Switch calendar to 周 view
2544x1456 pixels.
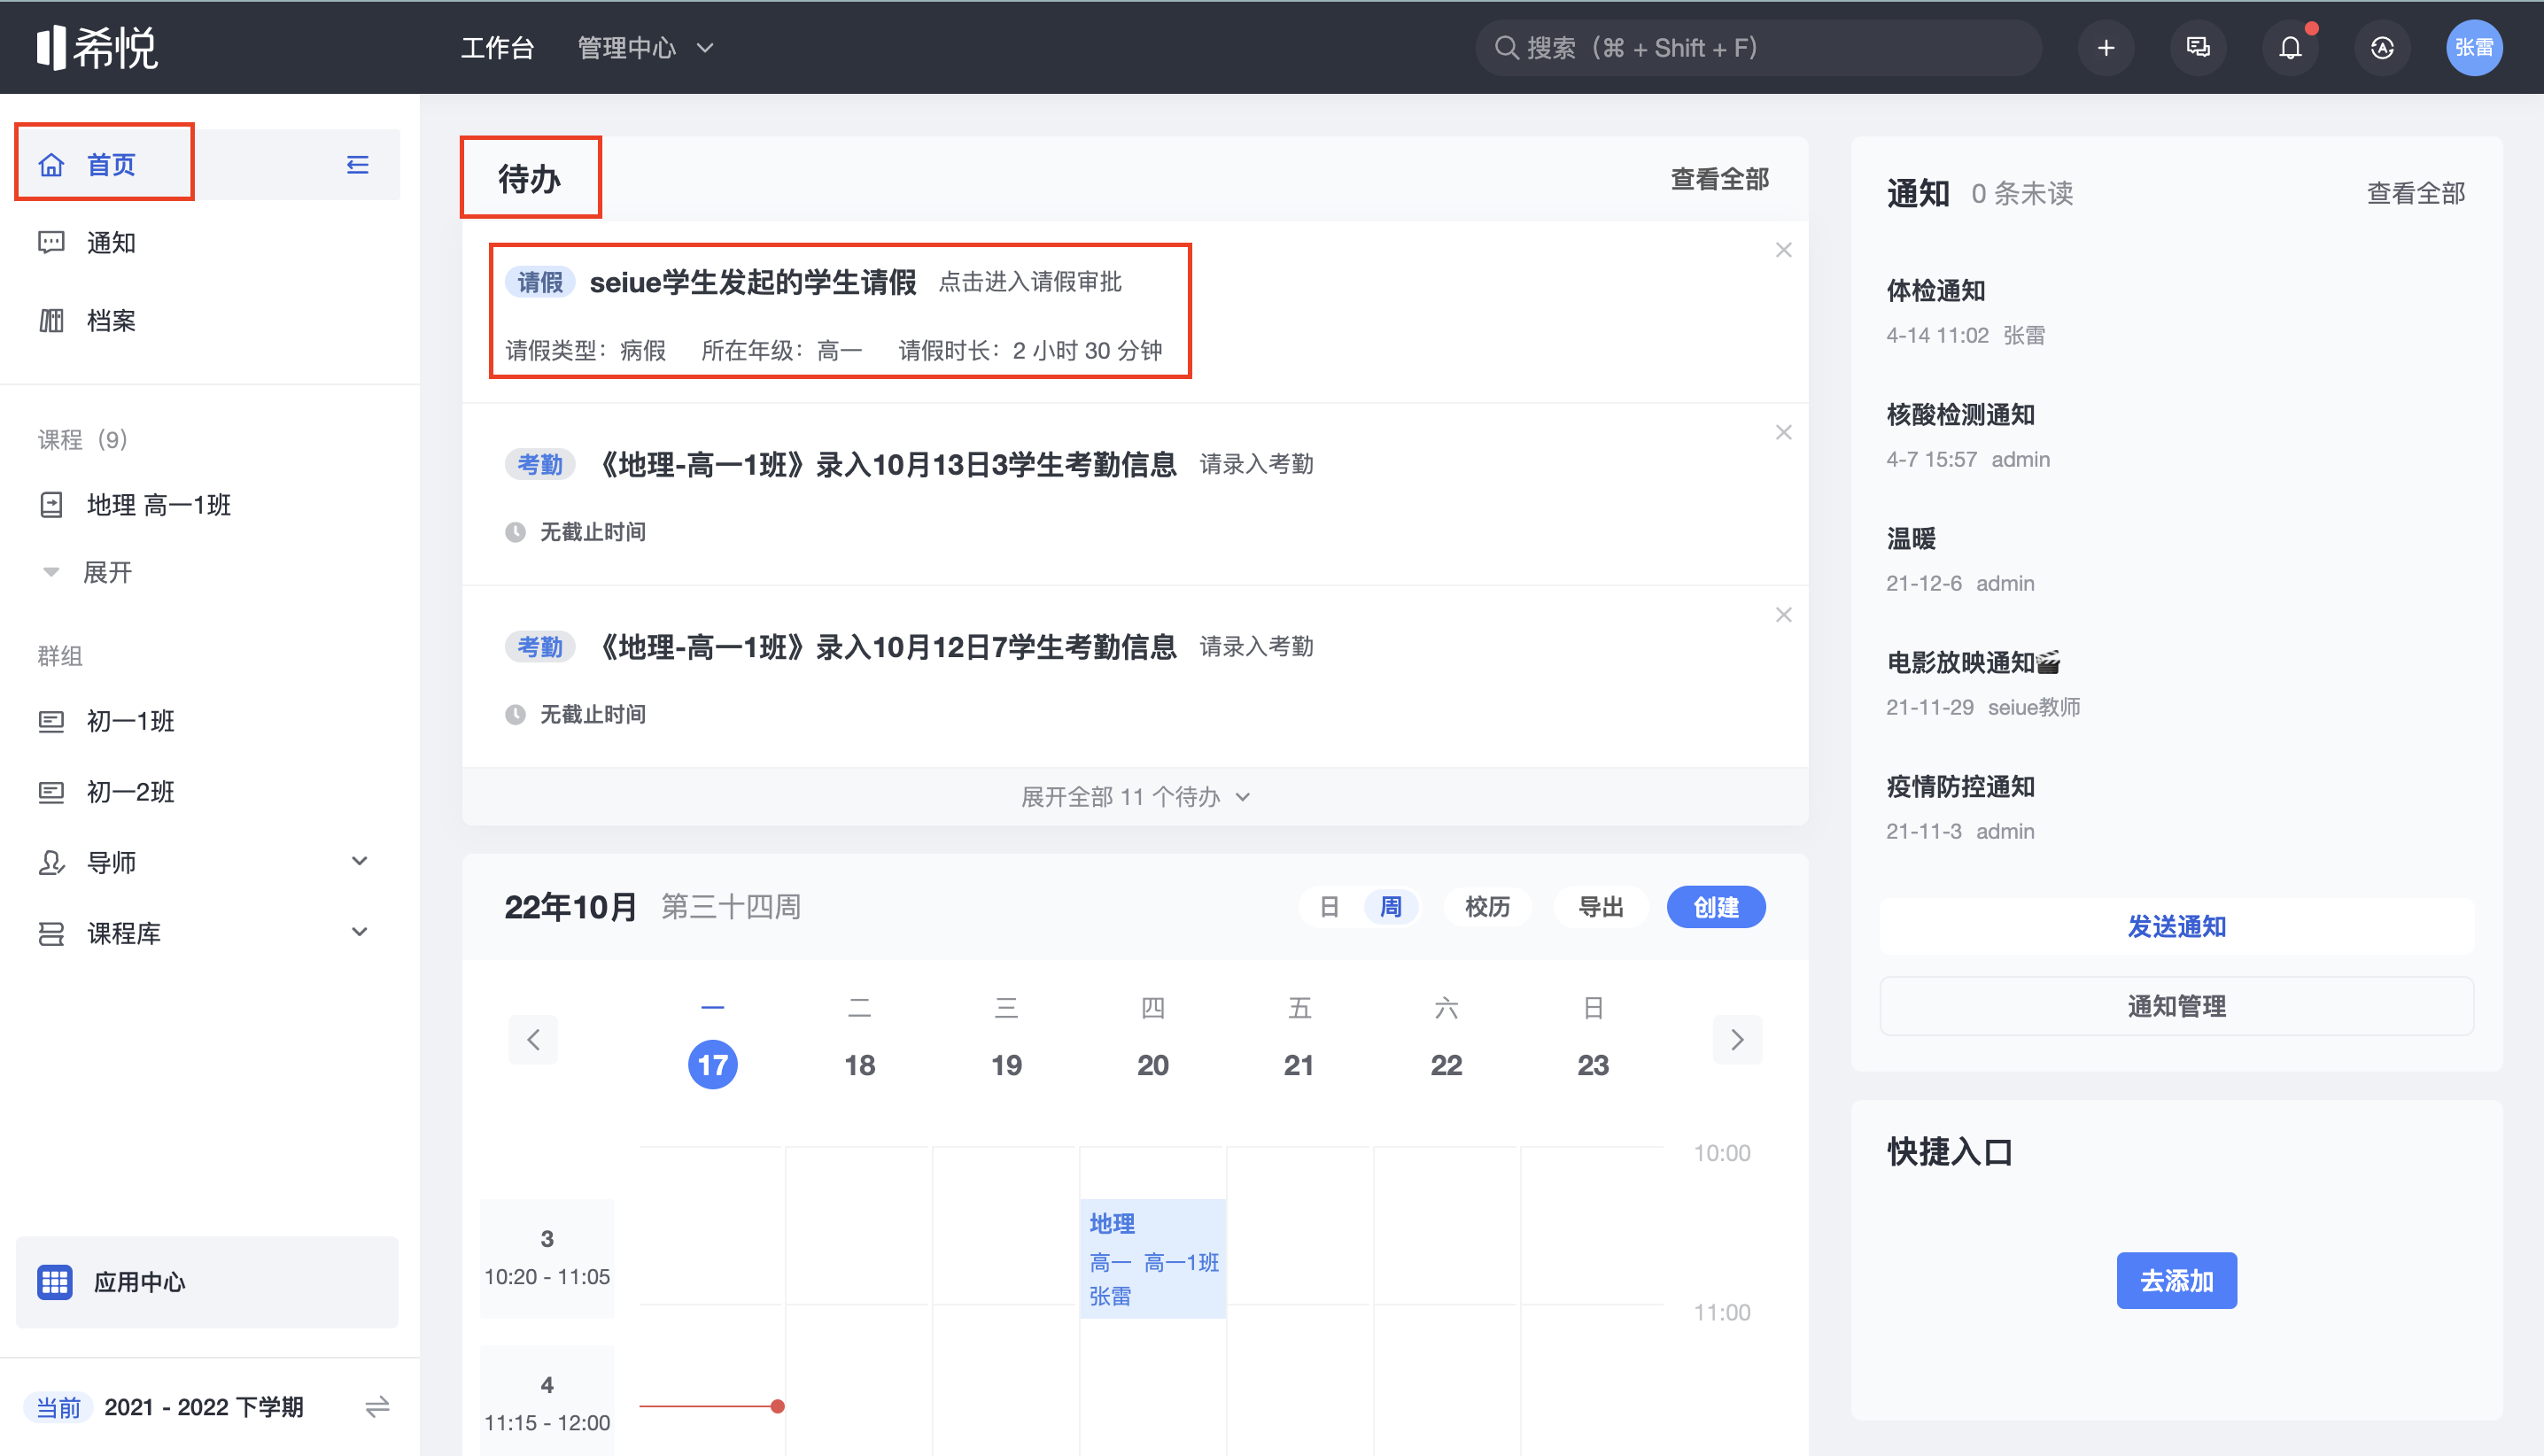point(1390,907)
